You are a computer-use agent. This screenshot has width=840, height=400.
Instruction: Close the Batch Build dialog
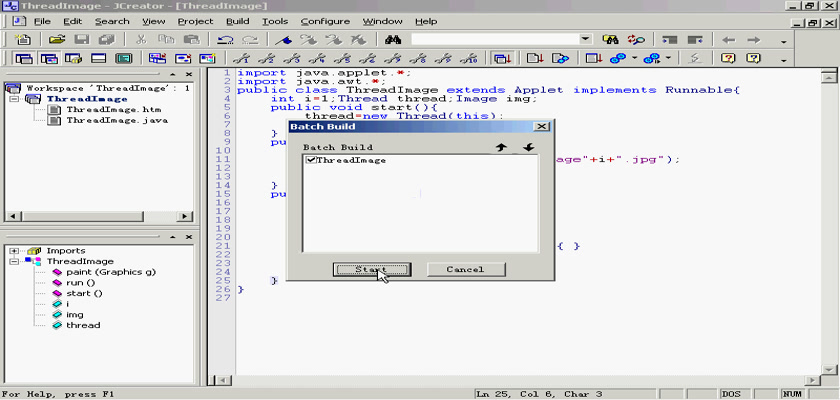[542, 126]
